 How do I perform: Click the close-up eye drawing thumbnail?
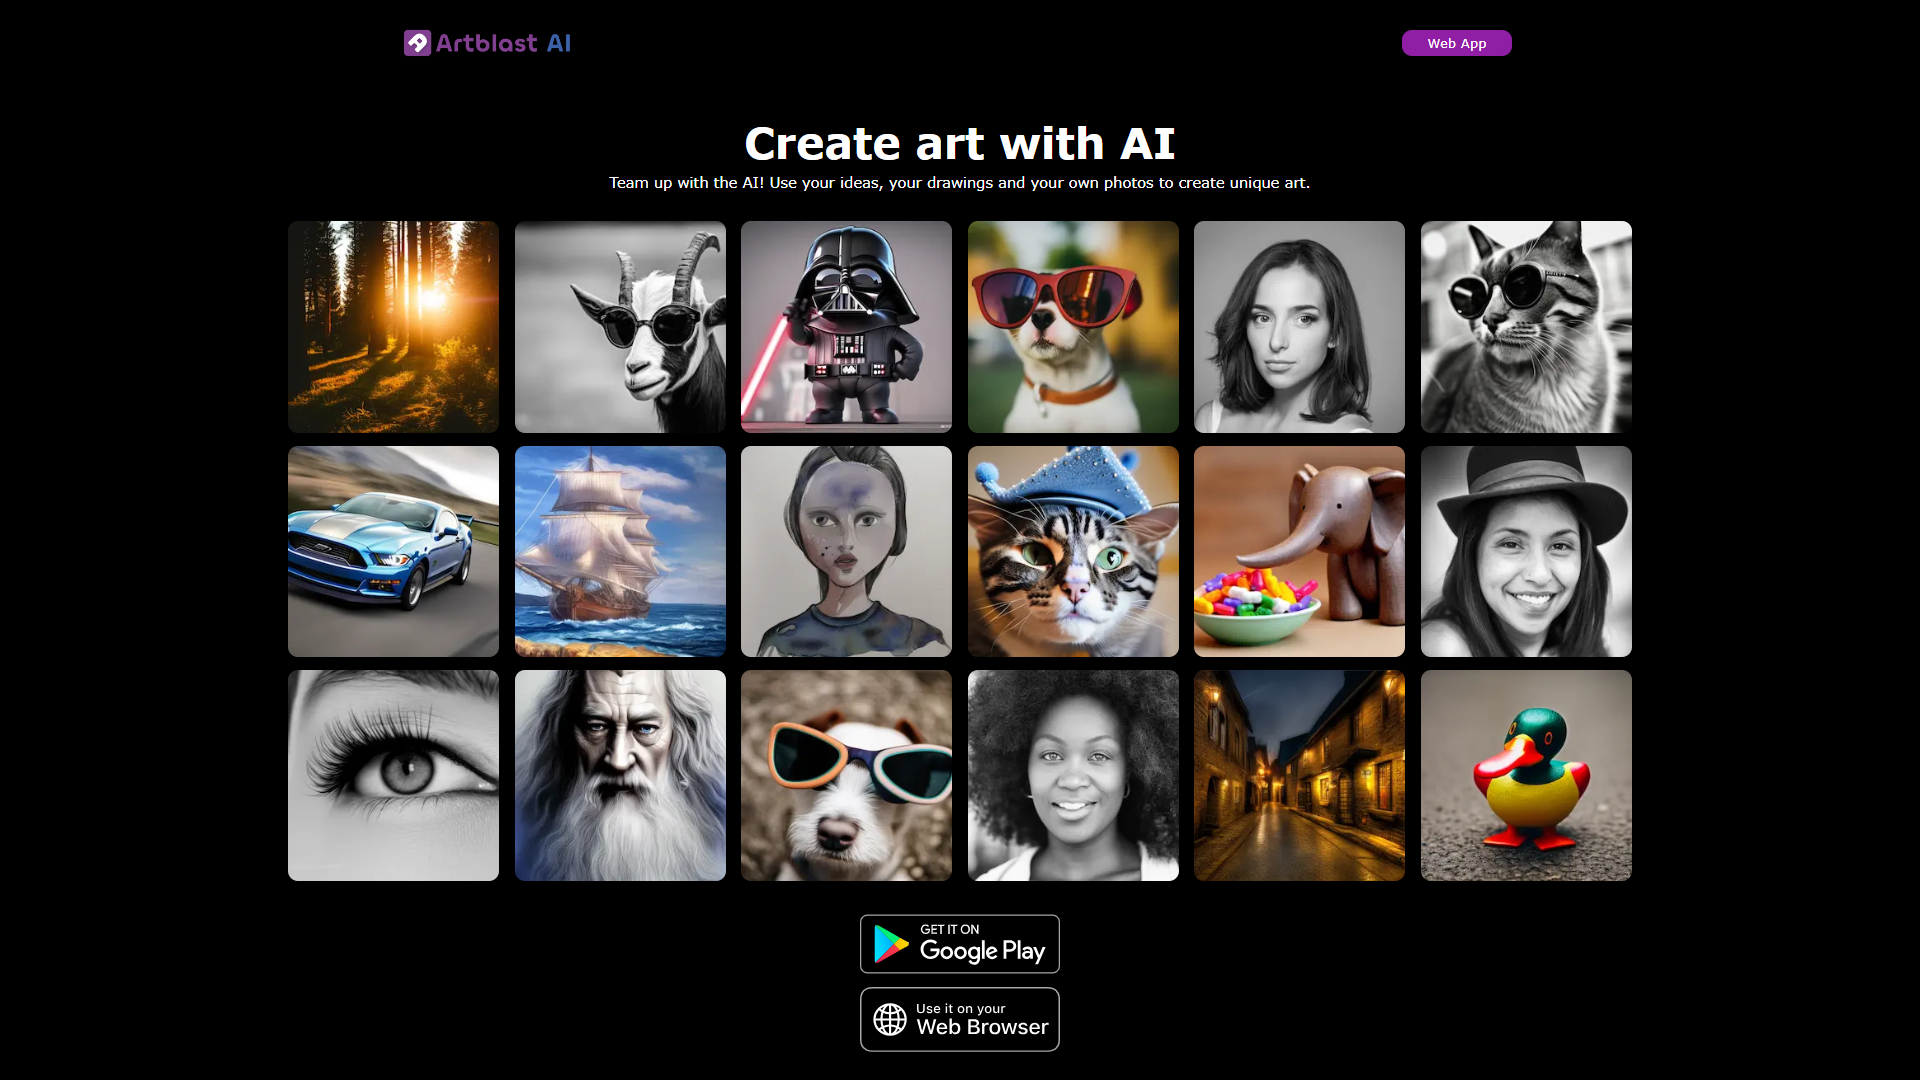pyautogui.click(x=393, y=774)
